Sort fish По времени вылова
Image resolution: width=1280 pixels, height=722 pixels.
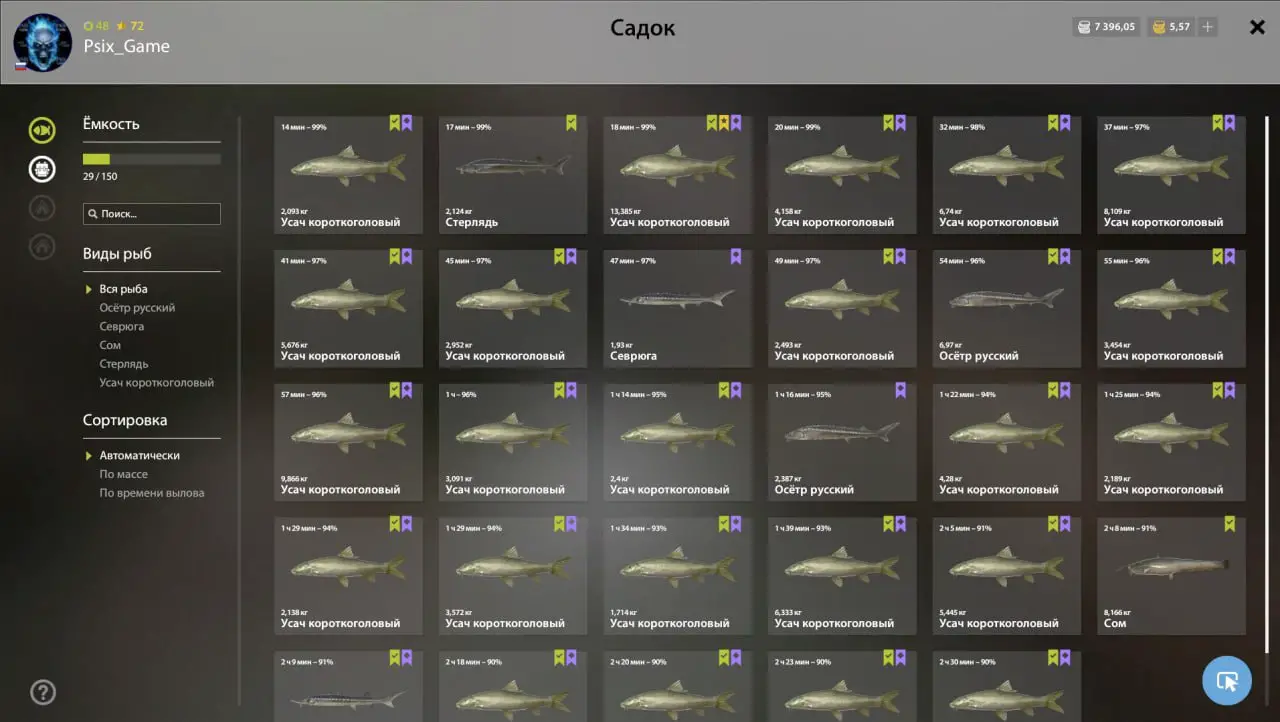click(151, 493)
